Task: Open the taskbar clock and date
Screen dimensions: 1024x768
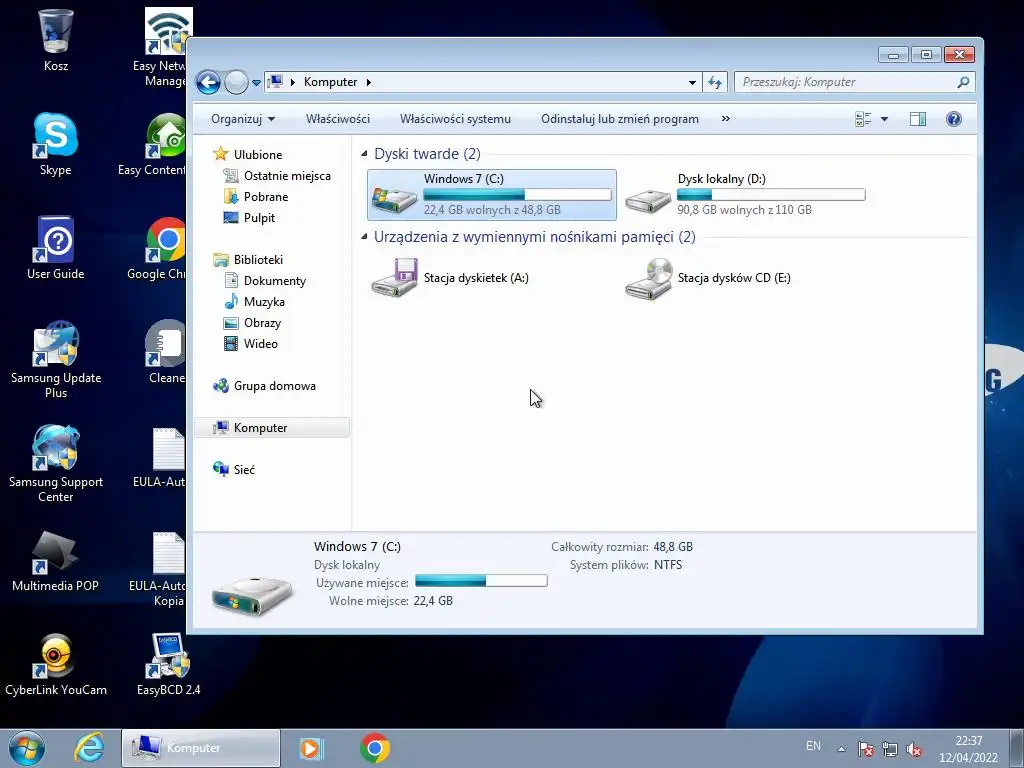Action: tap(968, 749)
